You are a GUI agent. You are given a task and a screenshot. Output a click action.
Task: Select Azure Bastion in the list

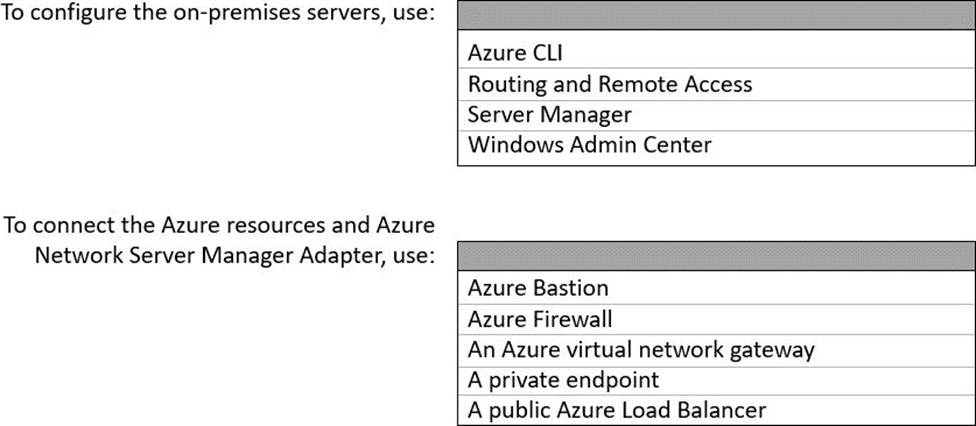(x=537, y=288)
